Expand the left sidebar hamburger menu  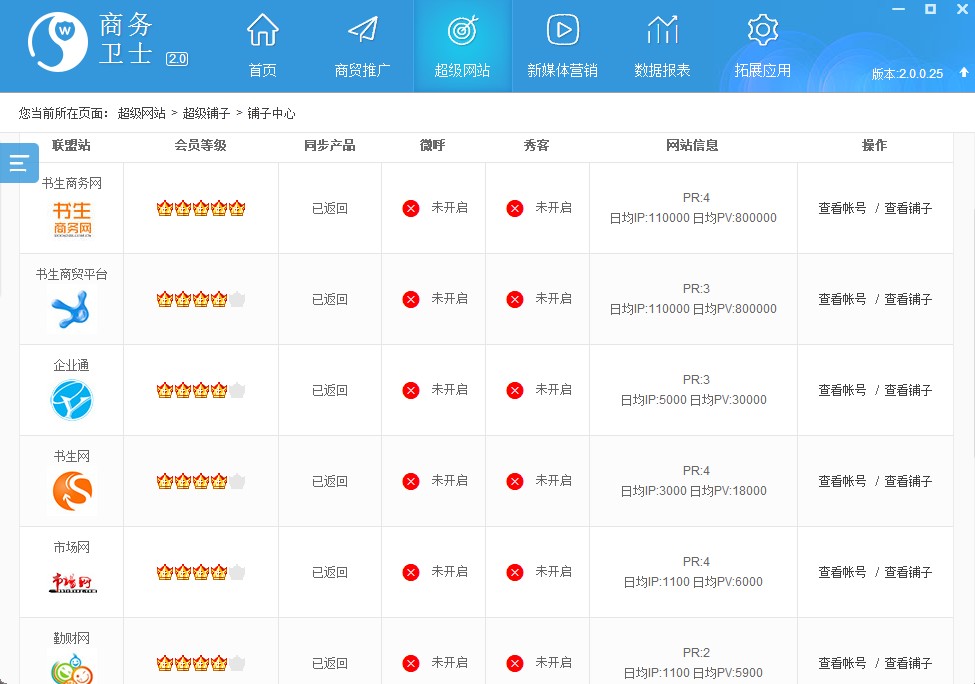point(19,163)
